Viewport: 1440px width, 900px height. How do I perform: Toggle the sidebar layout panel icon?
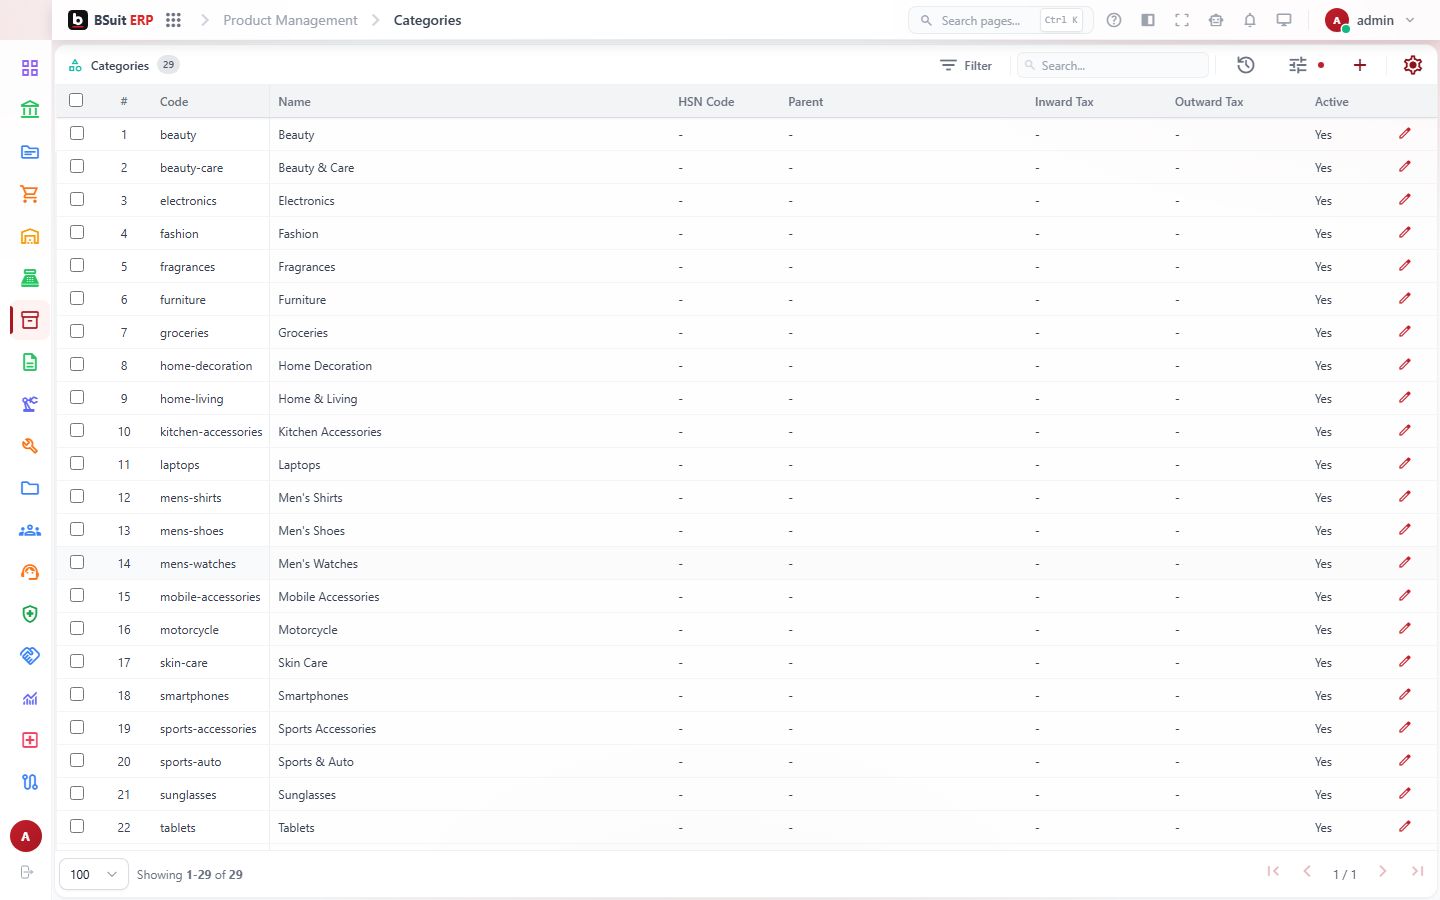(1148, 20)
